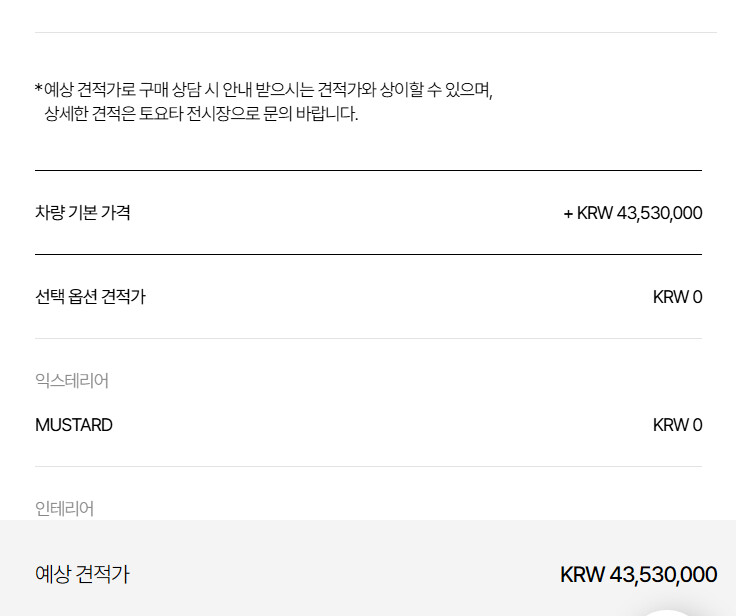Viewport: 736px width, 616px height.
Task: Click the 익스테리어 section heading
Action: [x=72, y=381]
